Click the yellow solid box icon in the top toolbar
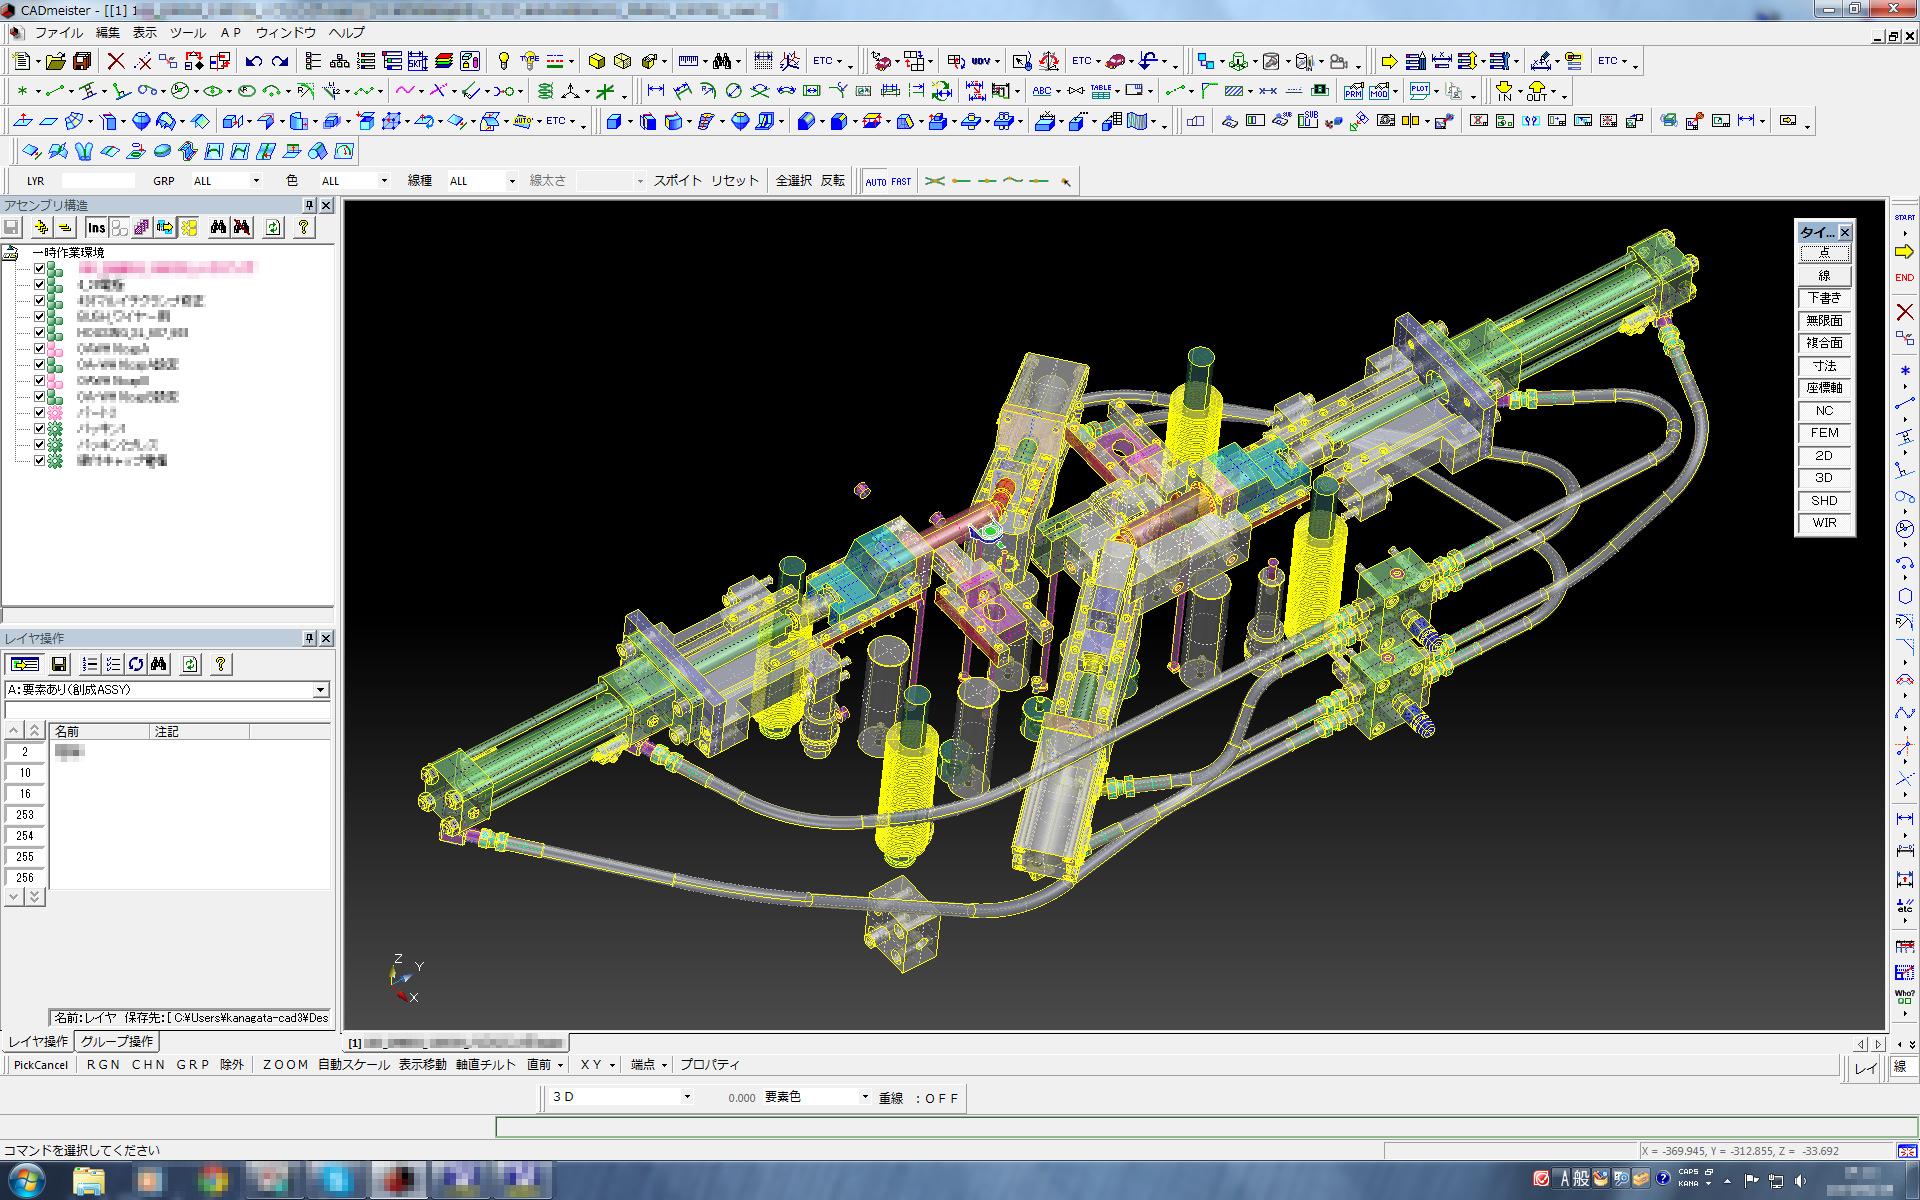Screen dimensions: 1920x1200 [x=597, y=61]
